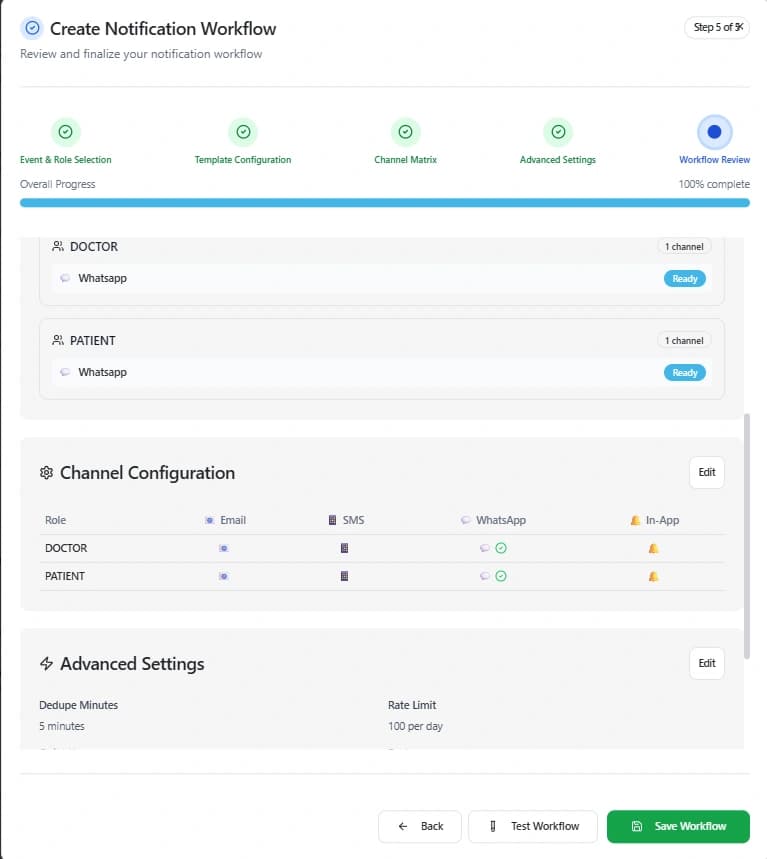Click the 100 per day rate limit value
Screen dimensions: 767x859
[x=415, y=726]
